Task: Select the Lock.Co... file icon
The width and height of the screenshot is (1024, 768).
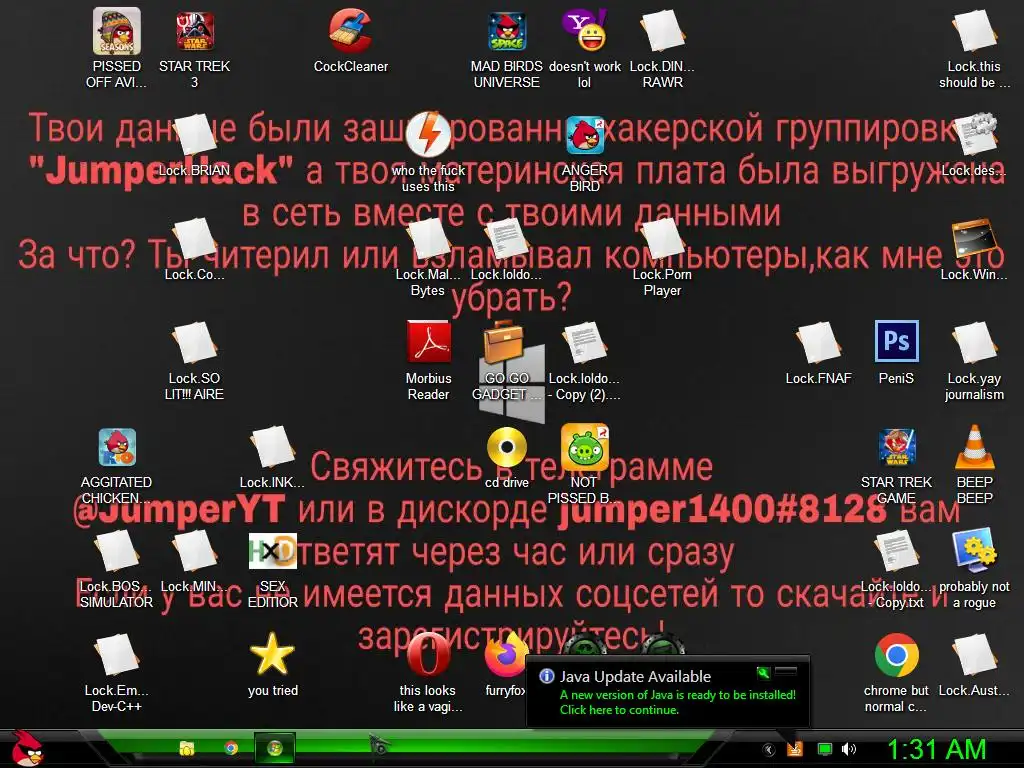Action: point(195,238)
